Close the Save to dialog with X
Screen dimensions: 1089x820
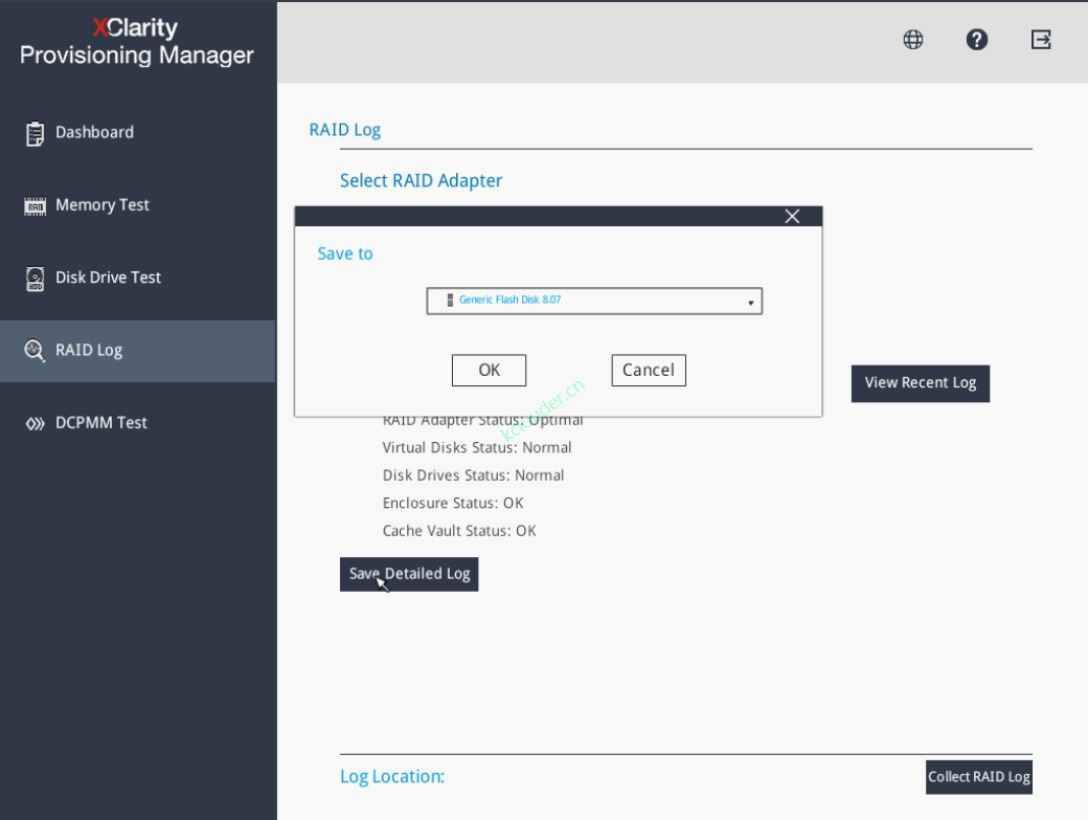[x=792, y=217]
